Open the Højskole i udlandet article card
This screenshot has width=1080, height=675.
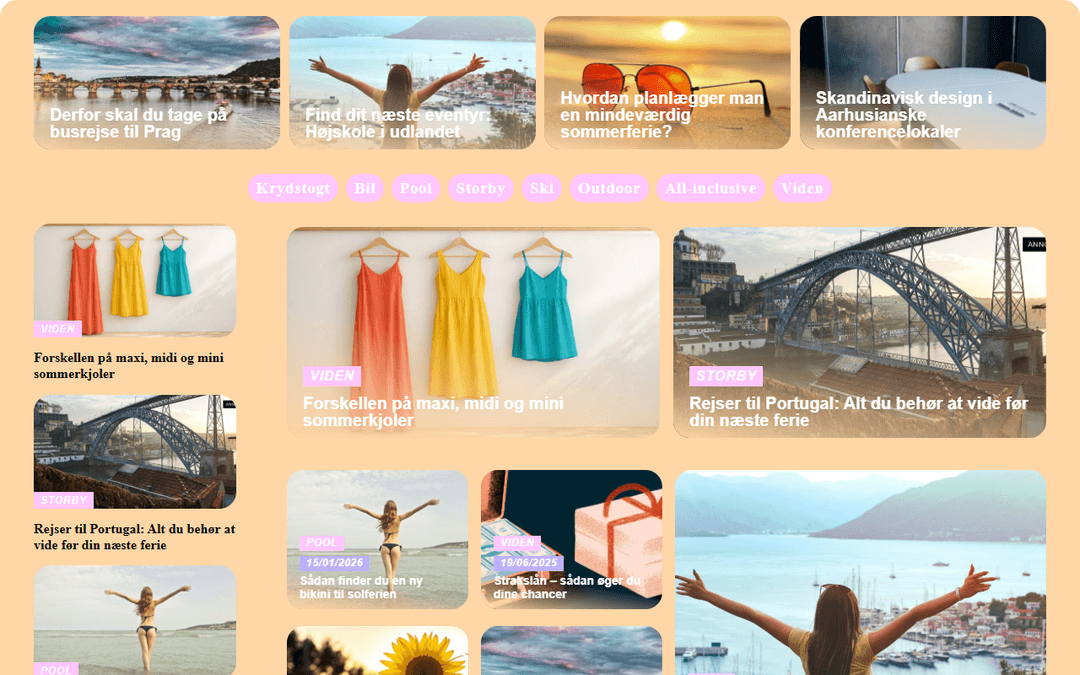tap(412, 83)
